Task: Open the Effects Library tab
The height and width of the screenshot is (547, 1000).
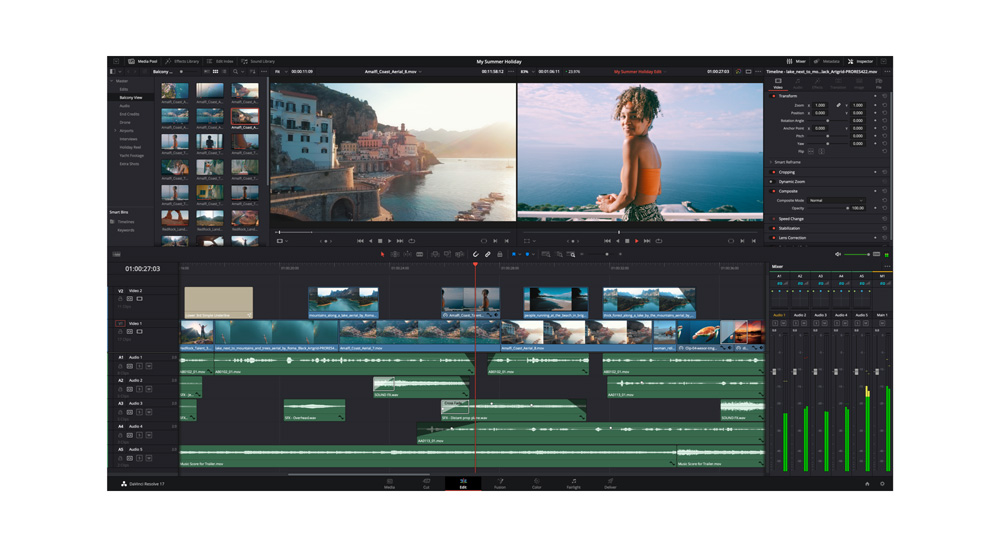Action: pos(183,62)
